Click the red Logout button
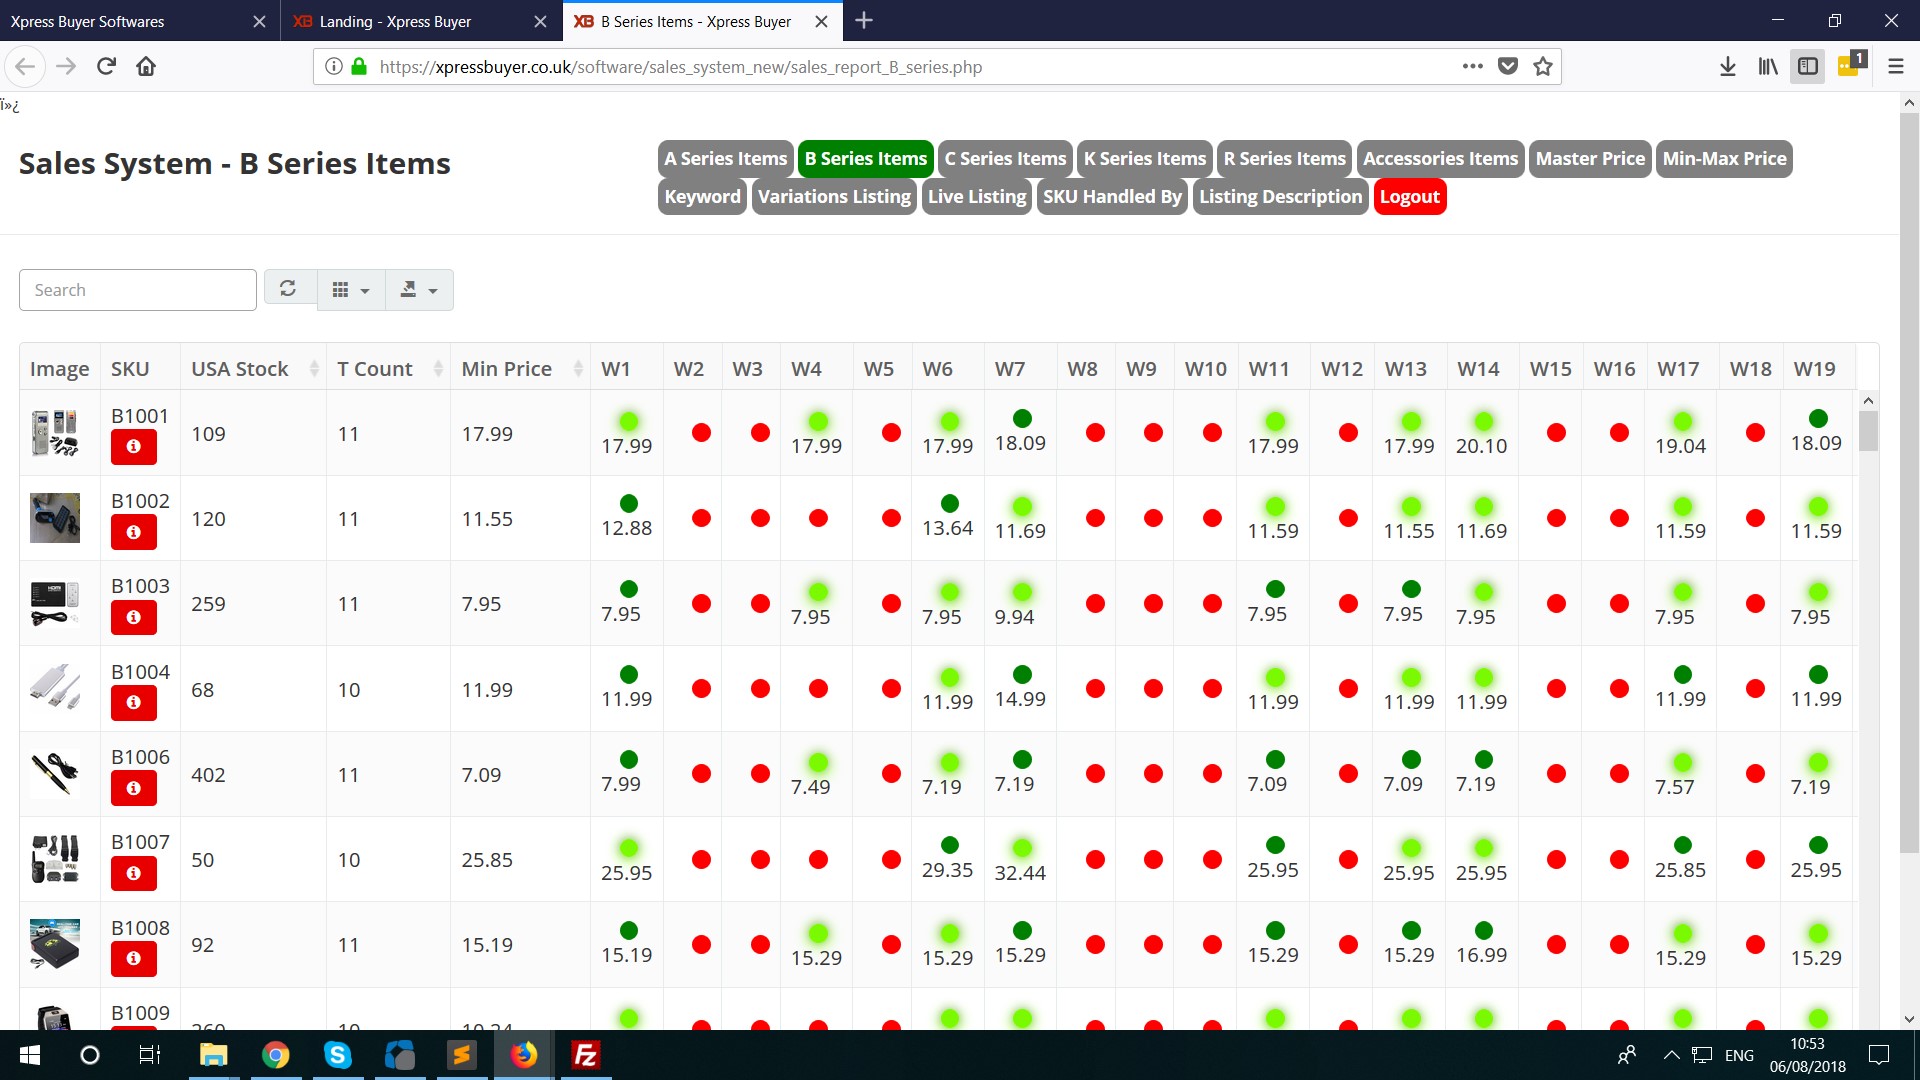 pyautogui.click(x=1409, y=196)
